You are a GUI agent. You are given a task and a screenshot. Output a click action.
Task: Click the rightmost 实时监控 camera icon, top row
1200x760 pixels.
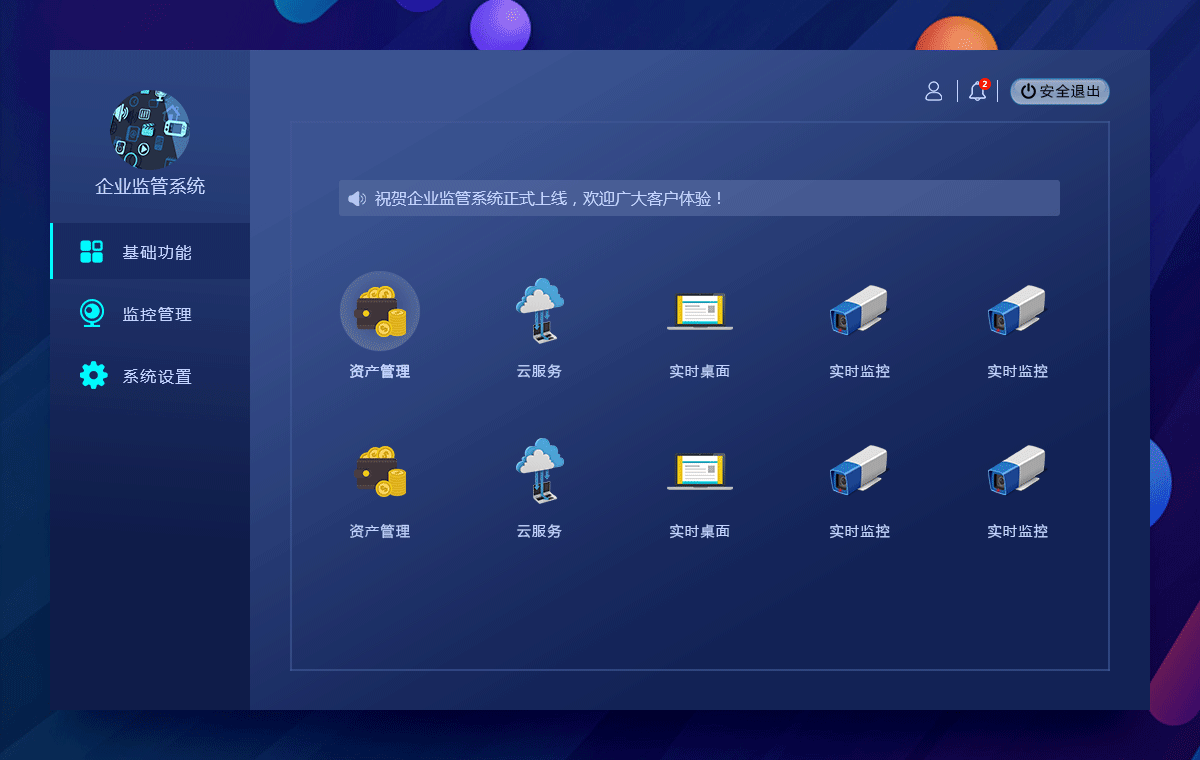(1016, 310)
